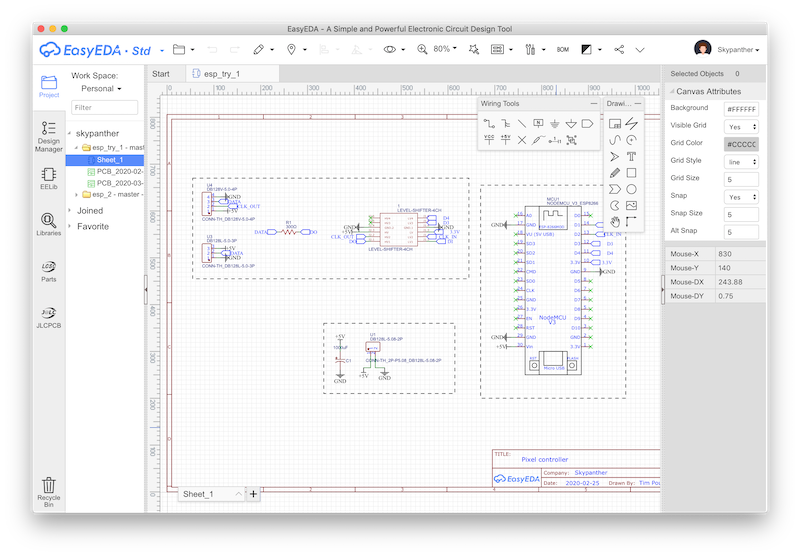Select the Image insert tool
800x556 pixels.
pyautogui.click(x=631, y=206)
